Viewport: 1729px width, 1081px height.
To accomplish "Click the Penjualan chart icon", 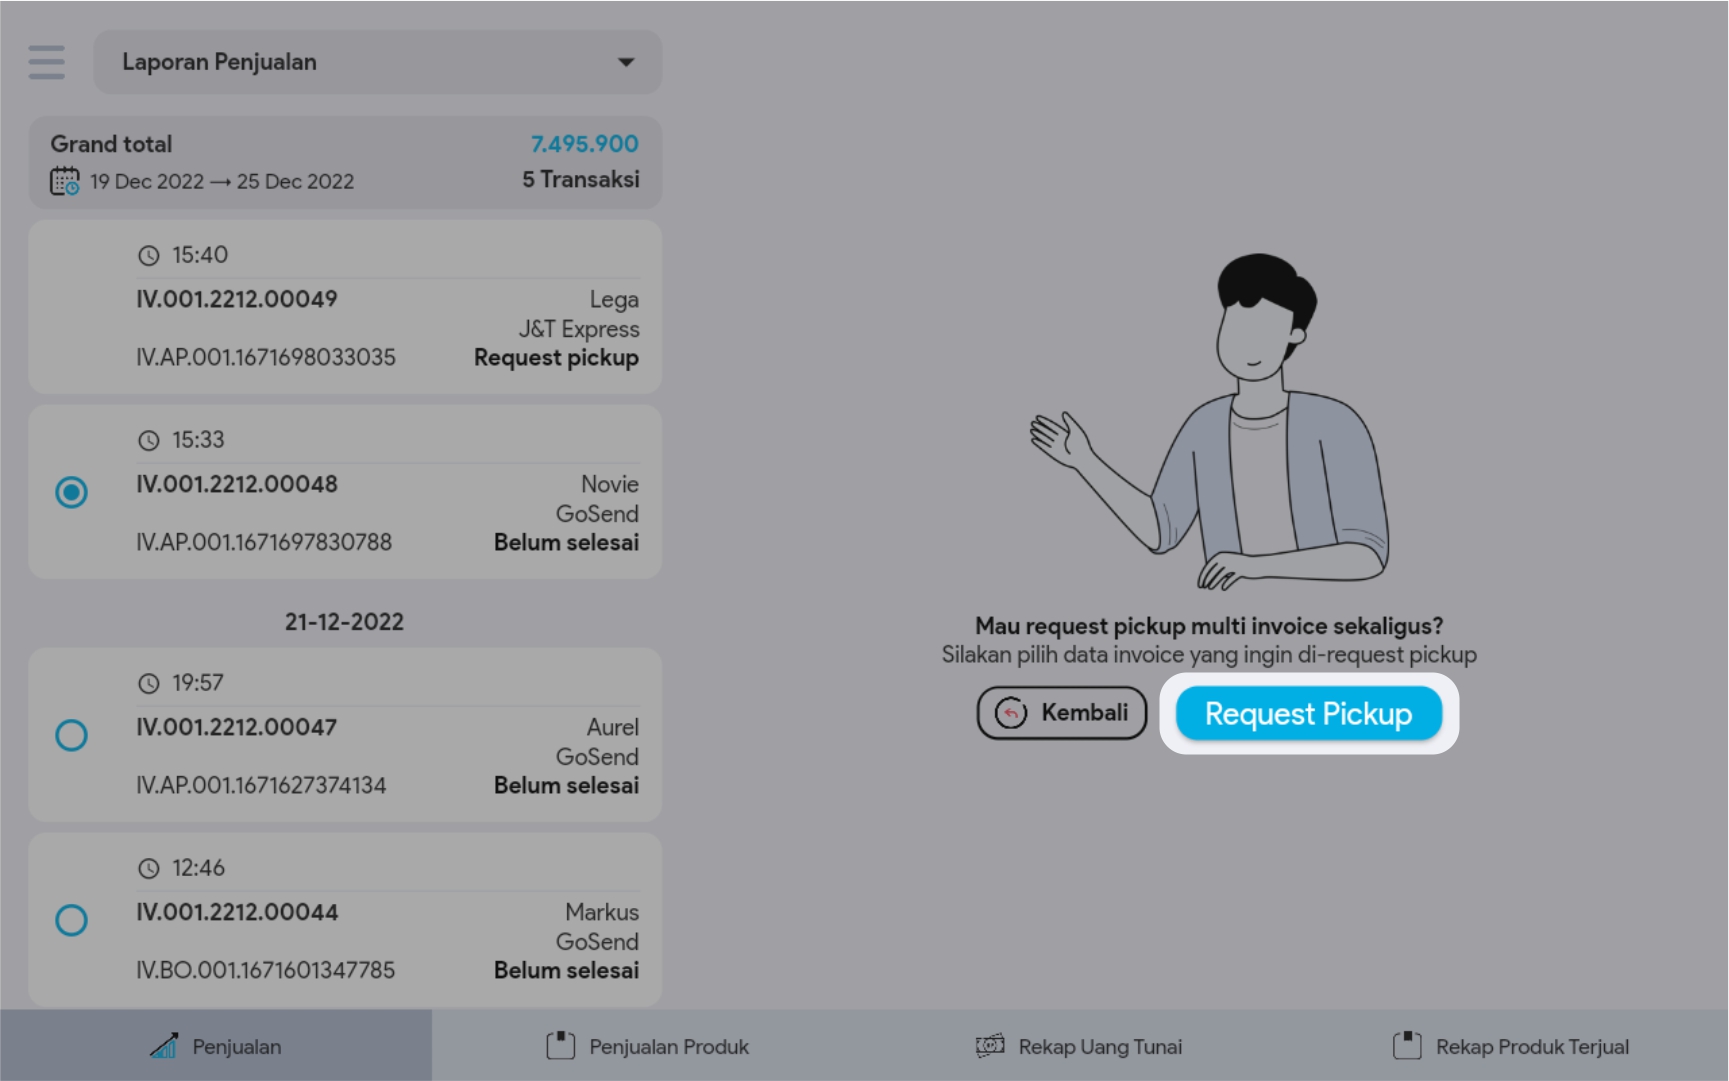I will click(x=164, y=1046).
